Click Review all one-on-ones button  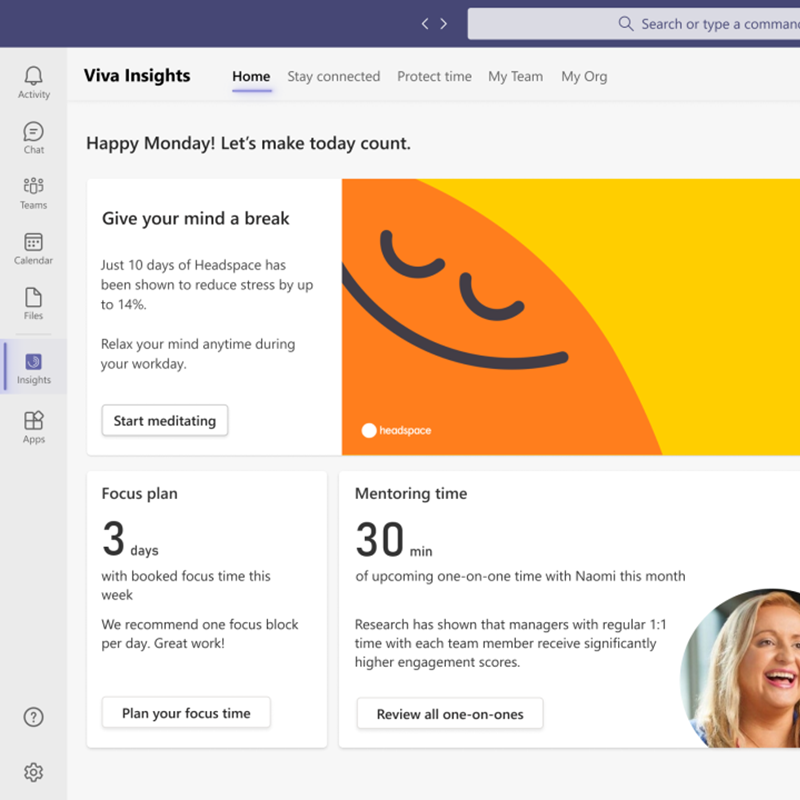450,713
